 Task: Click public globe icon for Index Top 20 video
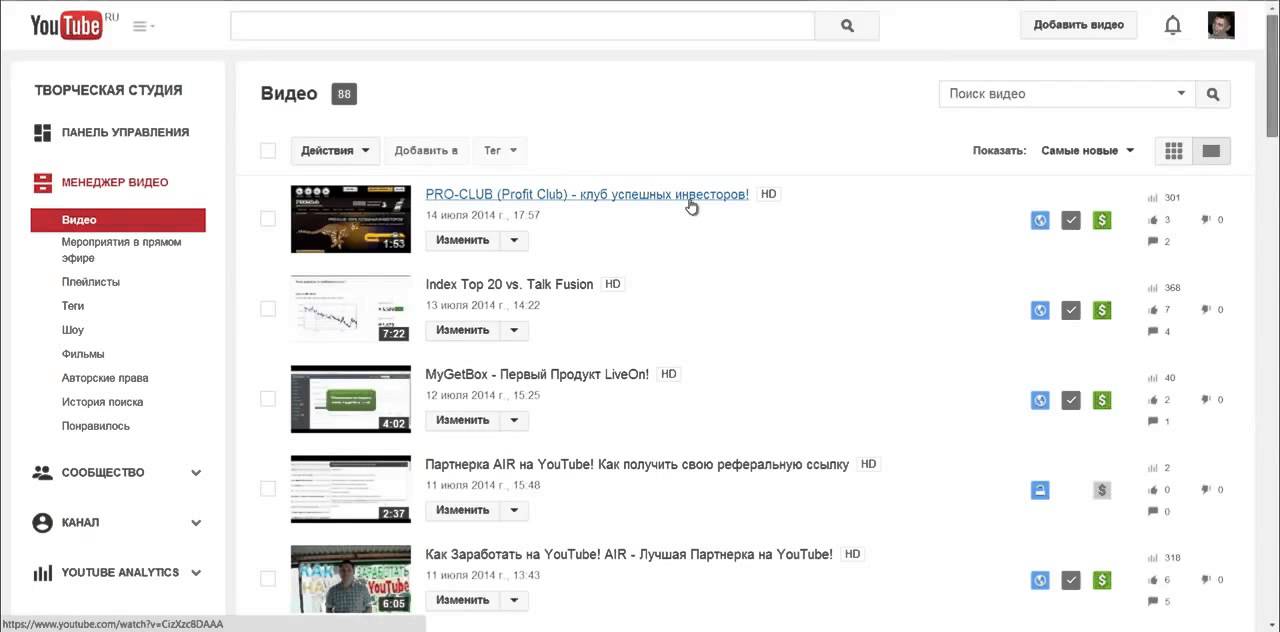(1040, 310)
